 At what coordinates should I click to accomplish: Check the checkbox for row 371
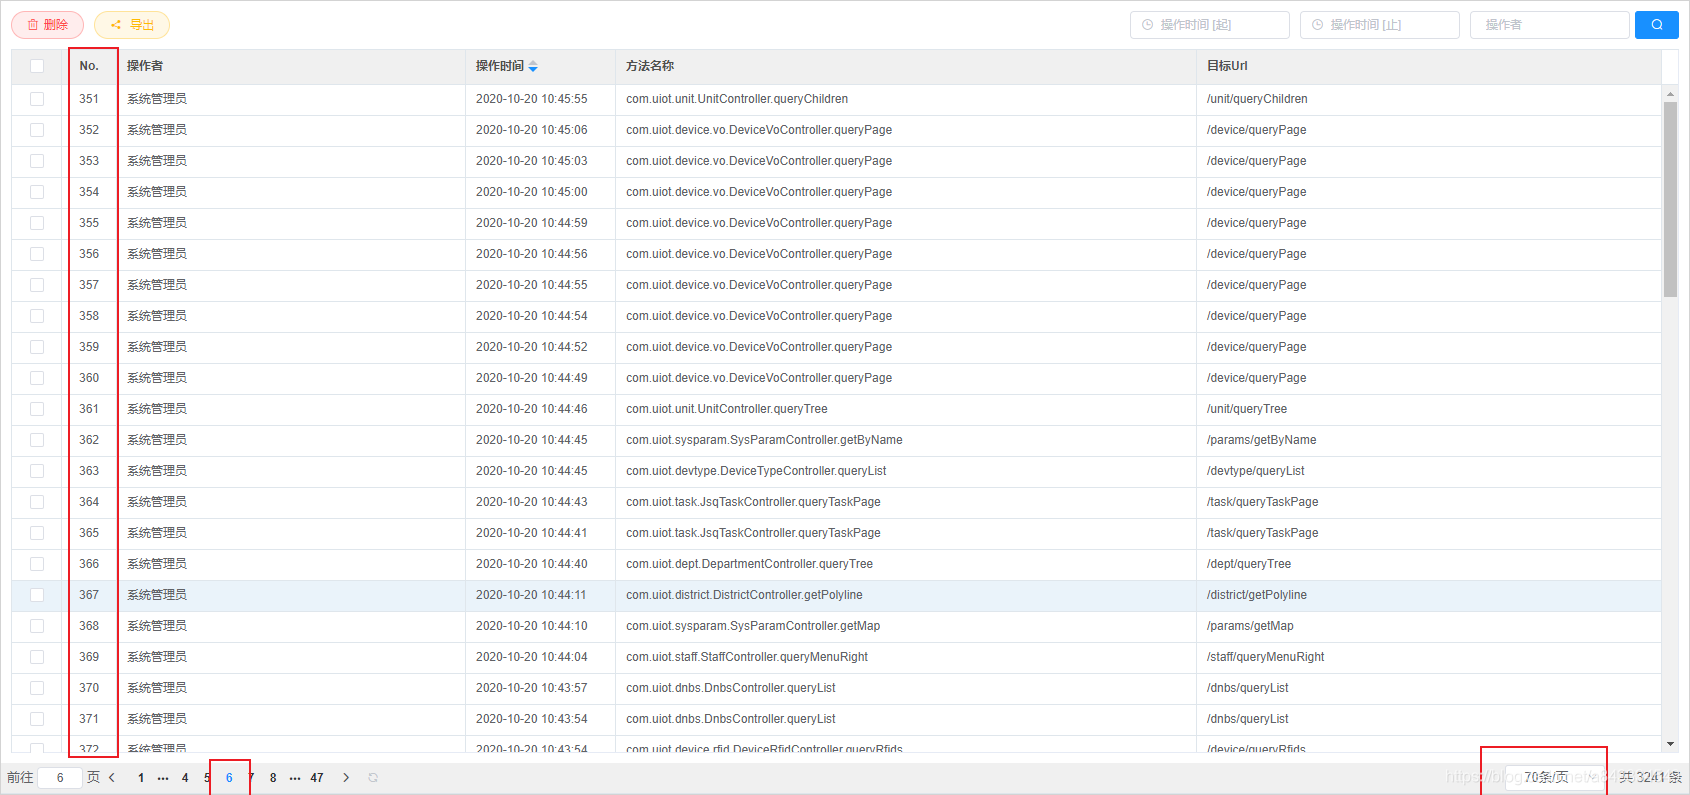pos(37,719)
